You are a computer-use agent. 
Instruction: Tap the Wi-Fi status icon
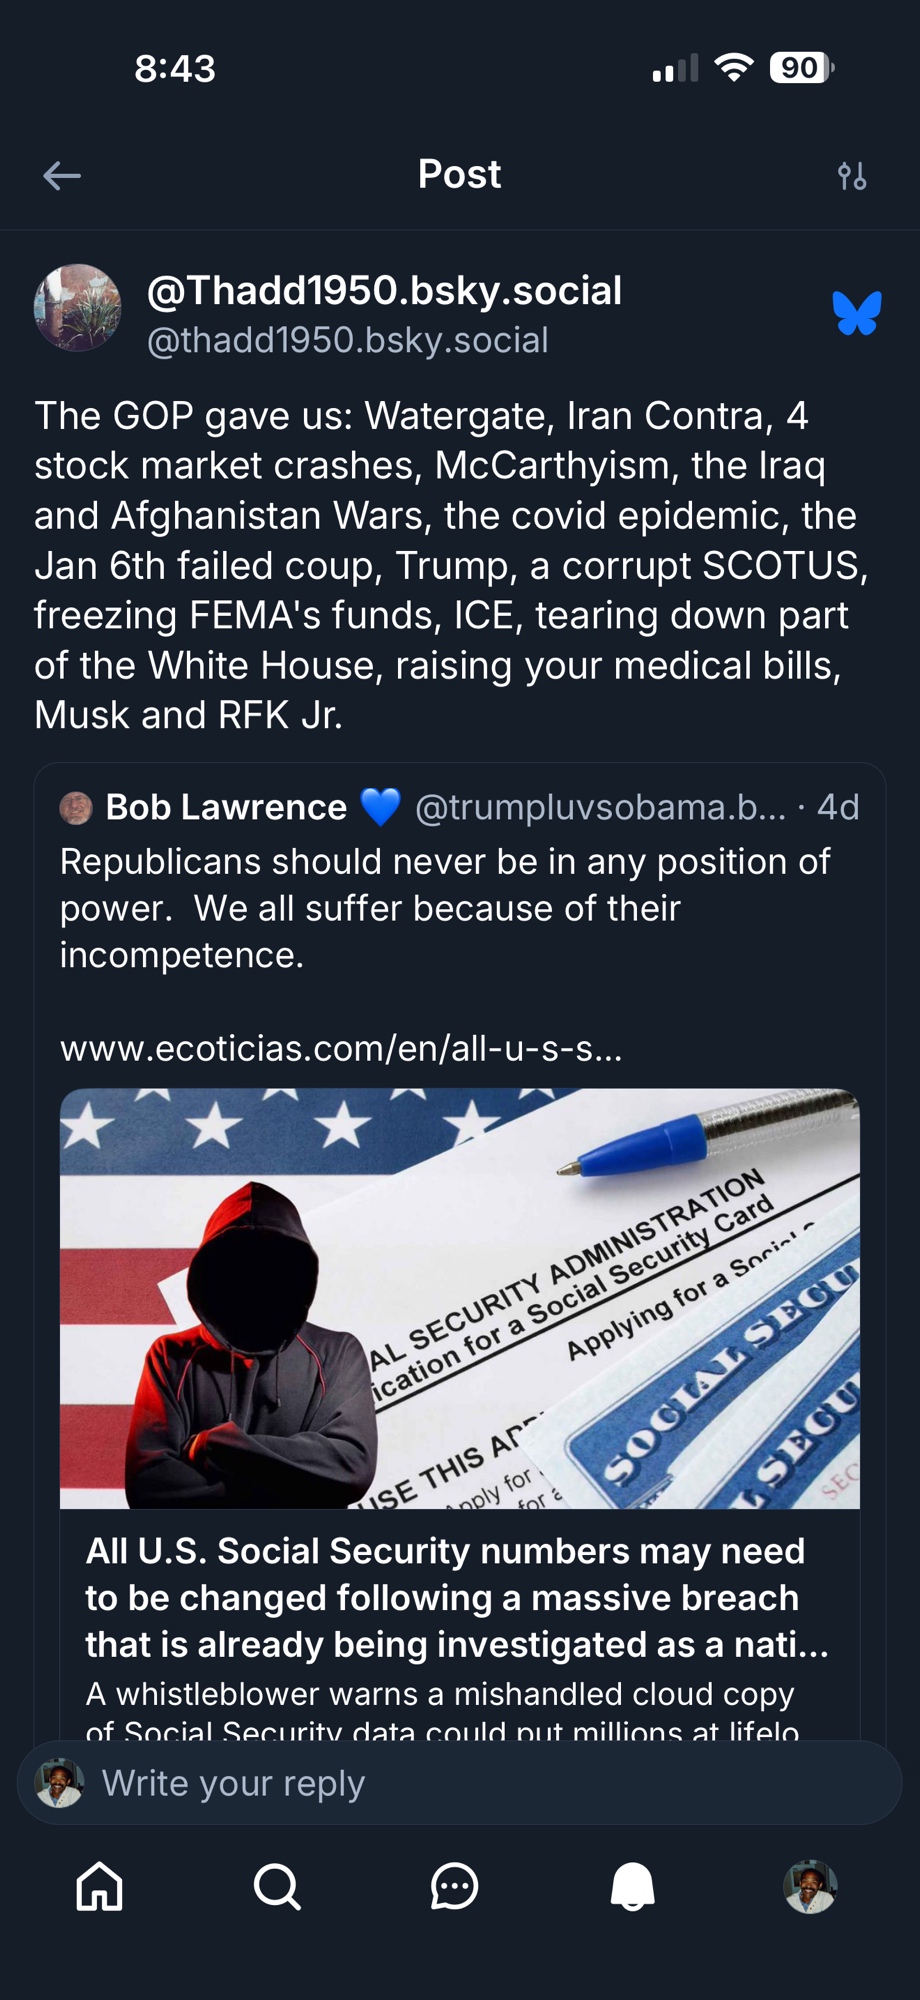(734, 68)
